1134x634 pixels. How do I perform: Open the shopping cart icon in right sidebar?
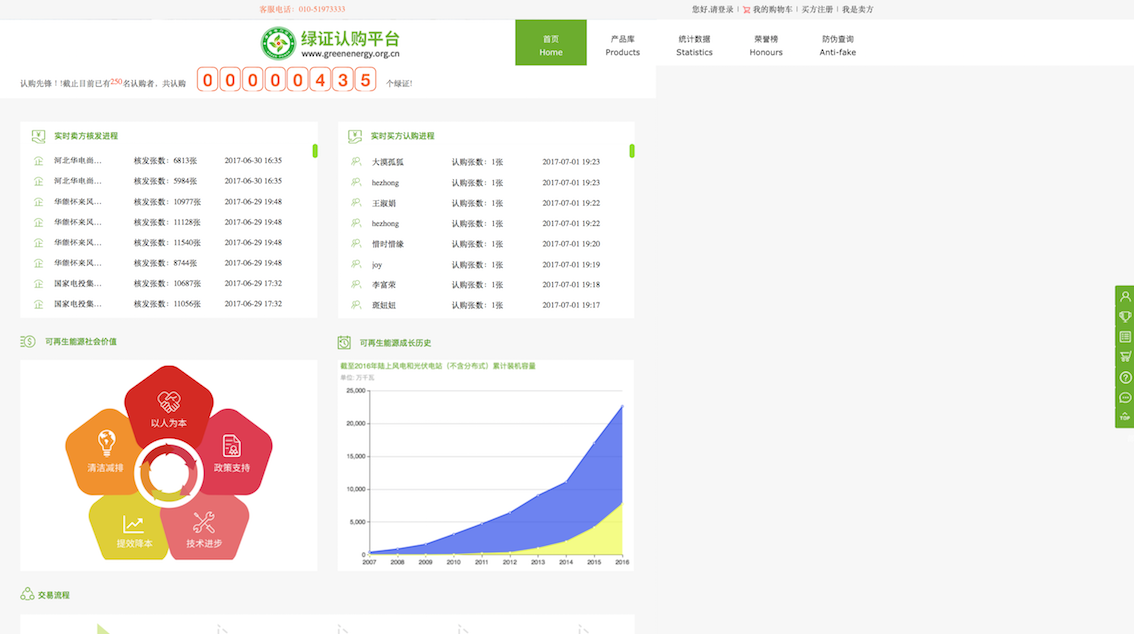(1125, 357)
